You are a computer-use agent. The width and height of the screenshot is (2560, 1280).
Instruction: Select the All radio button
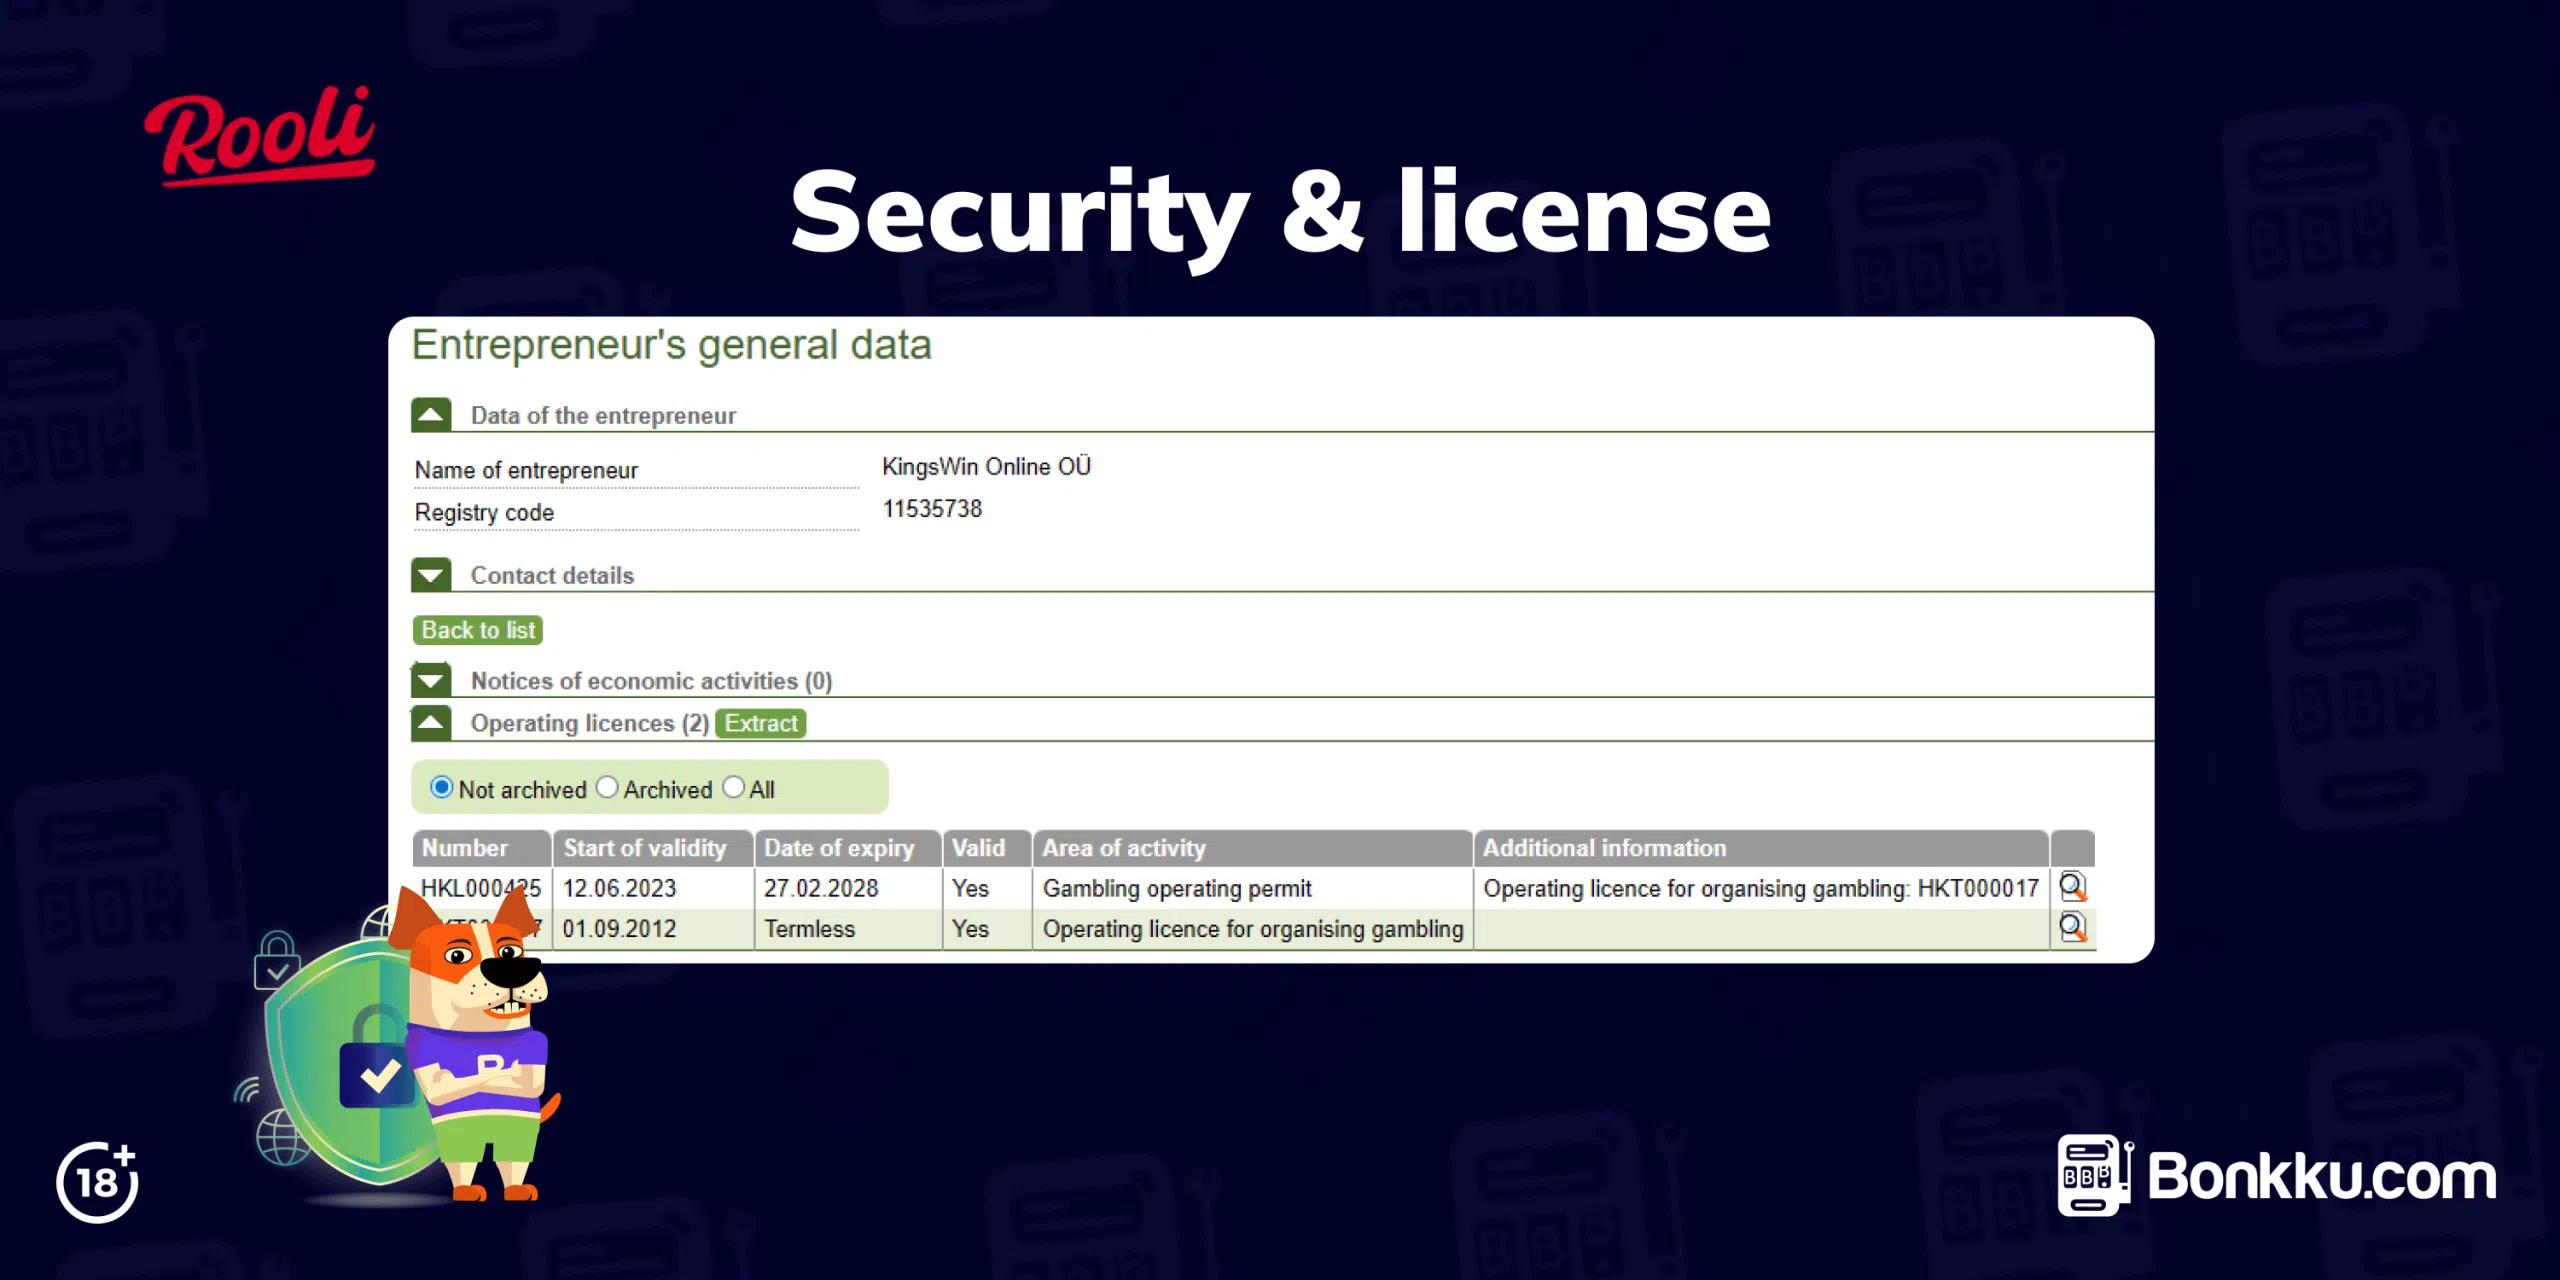pyautogui.click(x=733, y=787)
